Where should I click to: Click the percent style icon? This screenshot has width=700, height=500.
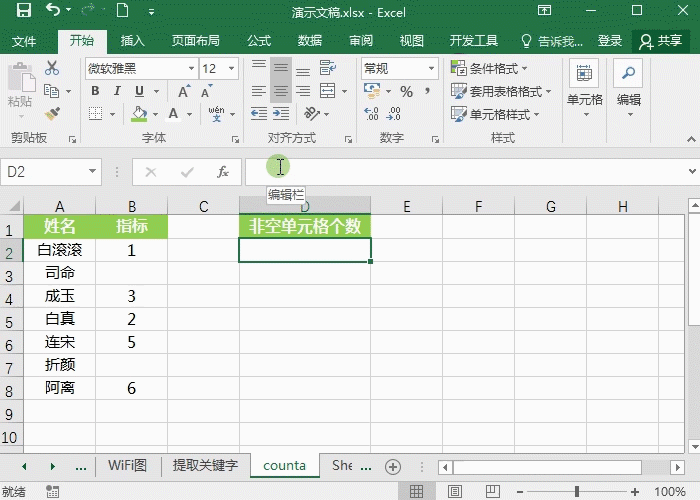point(406,91)
